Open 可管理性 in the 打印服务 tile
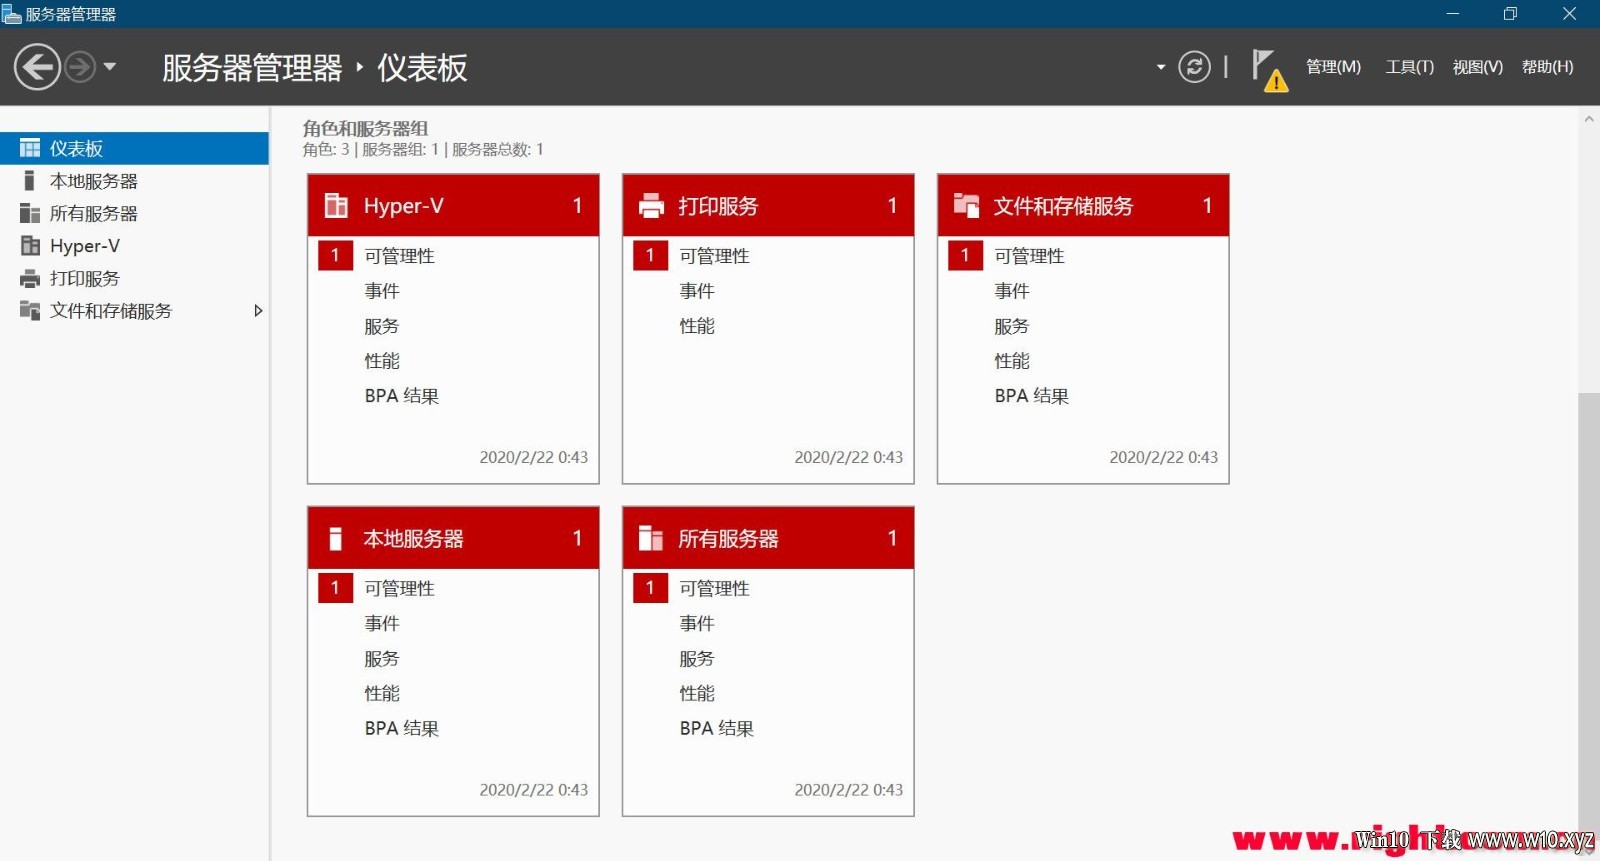This screenshot has height=861, width=1600. pos(714,256)
